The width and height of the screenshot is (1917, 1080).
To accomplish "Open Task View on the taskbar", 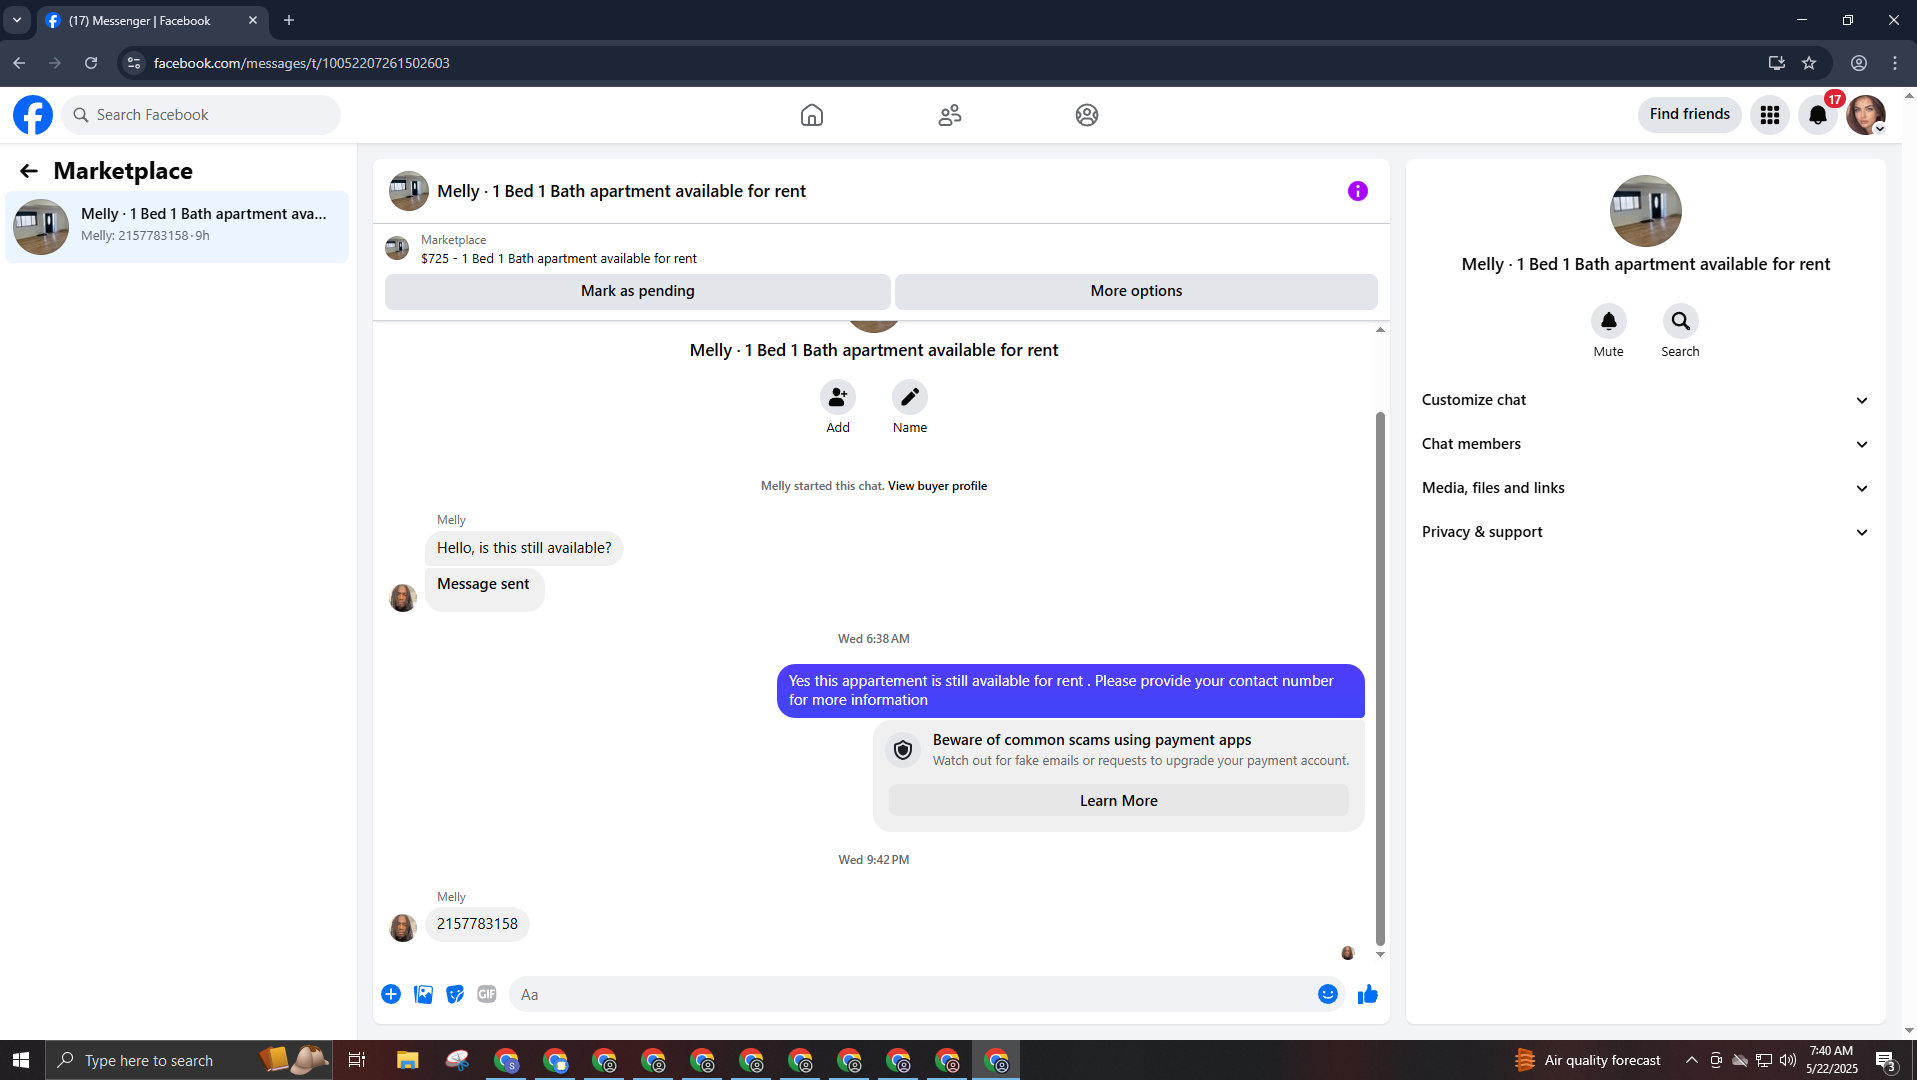I will point(357,1060).
